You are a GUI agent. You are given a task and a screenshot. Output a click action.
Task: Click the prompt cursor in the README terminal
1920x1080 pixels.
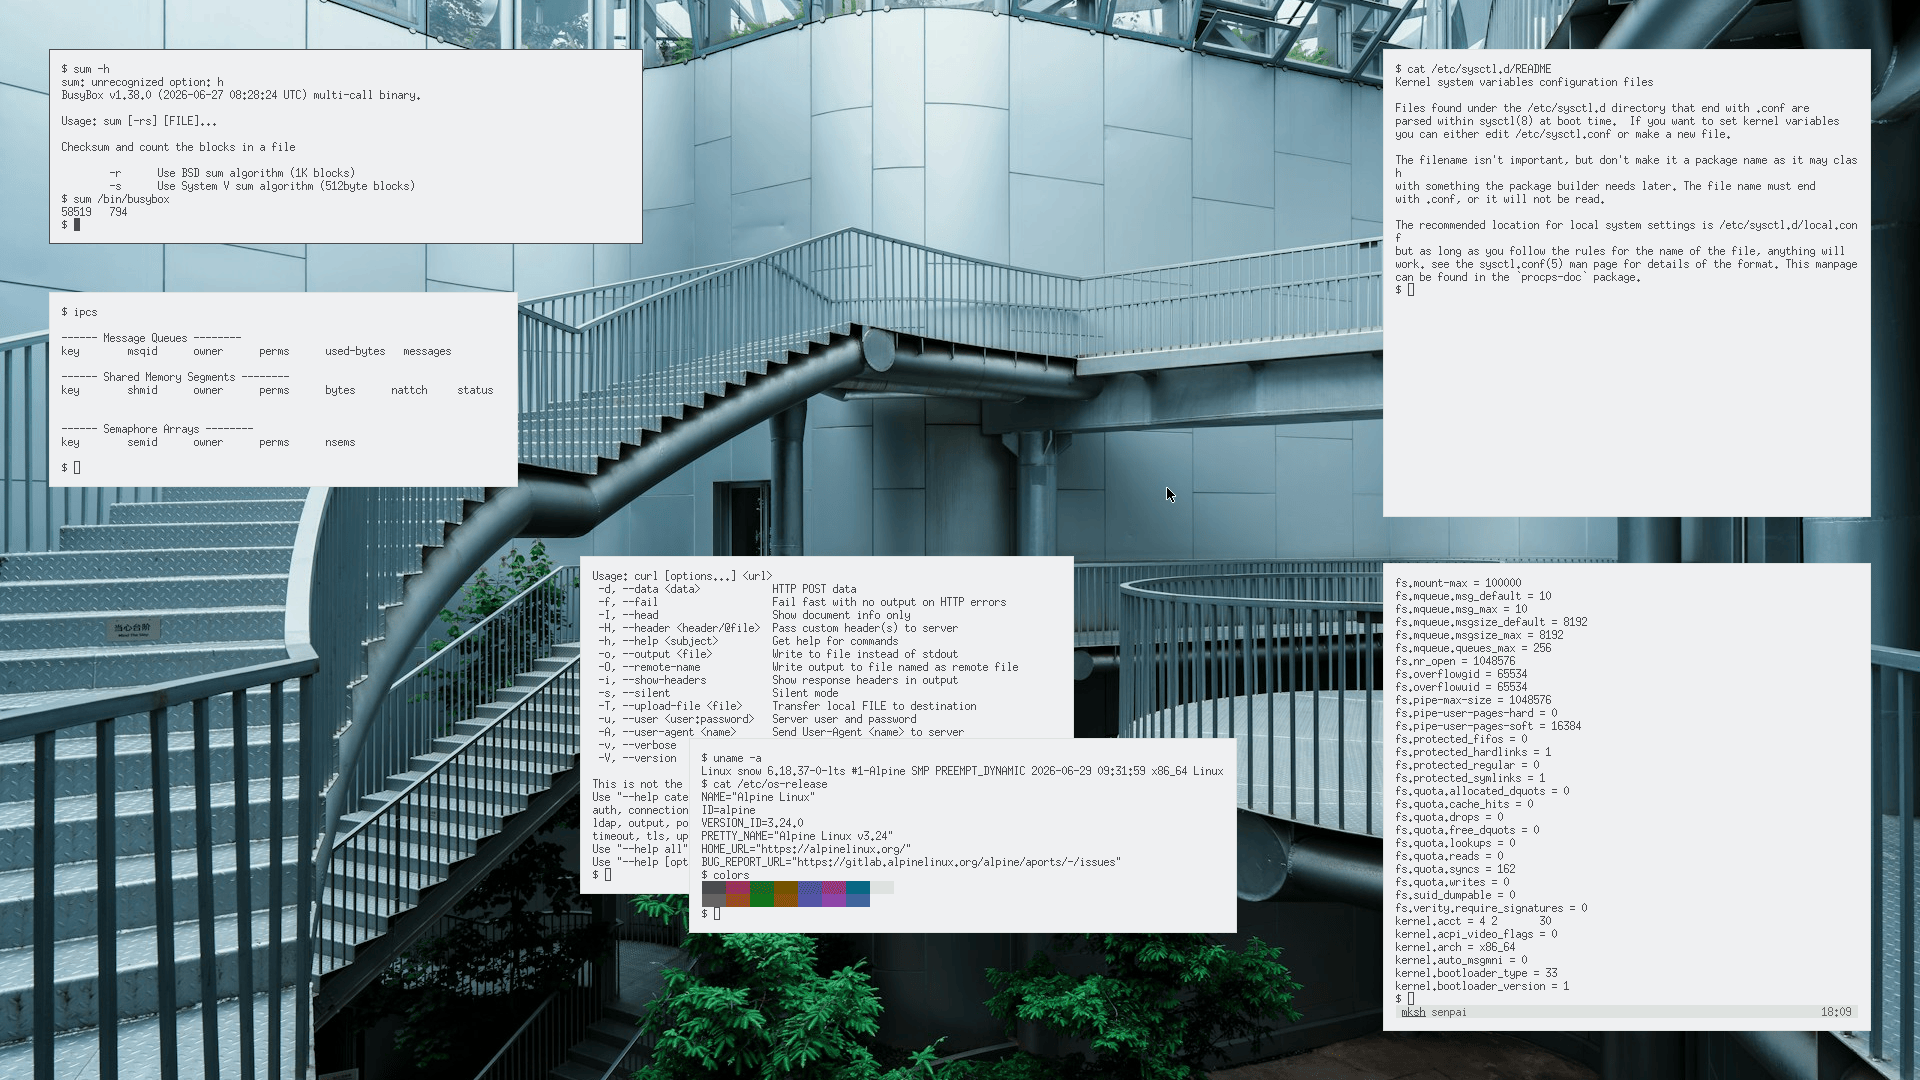1411,290
